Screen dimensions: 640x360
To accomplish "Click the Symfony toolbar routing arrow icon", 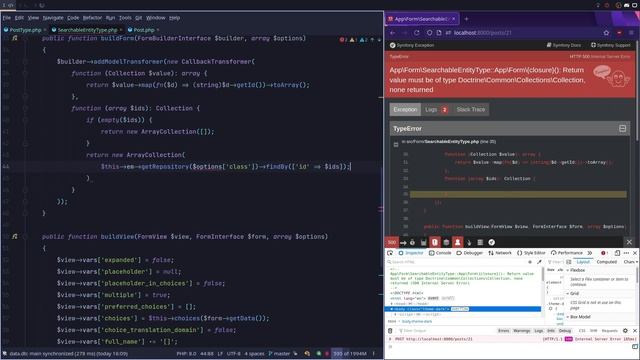I will point(403,242).
